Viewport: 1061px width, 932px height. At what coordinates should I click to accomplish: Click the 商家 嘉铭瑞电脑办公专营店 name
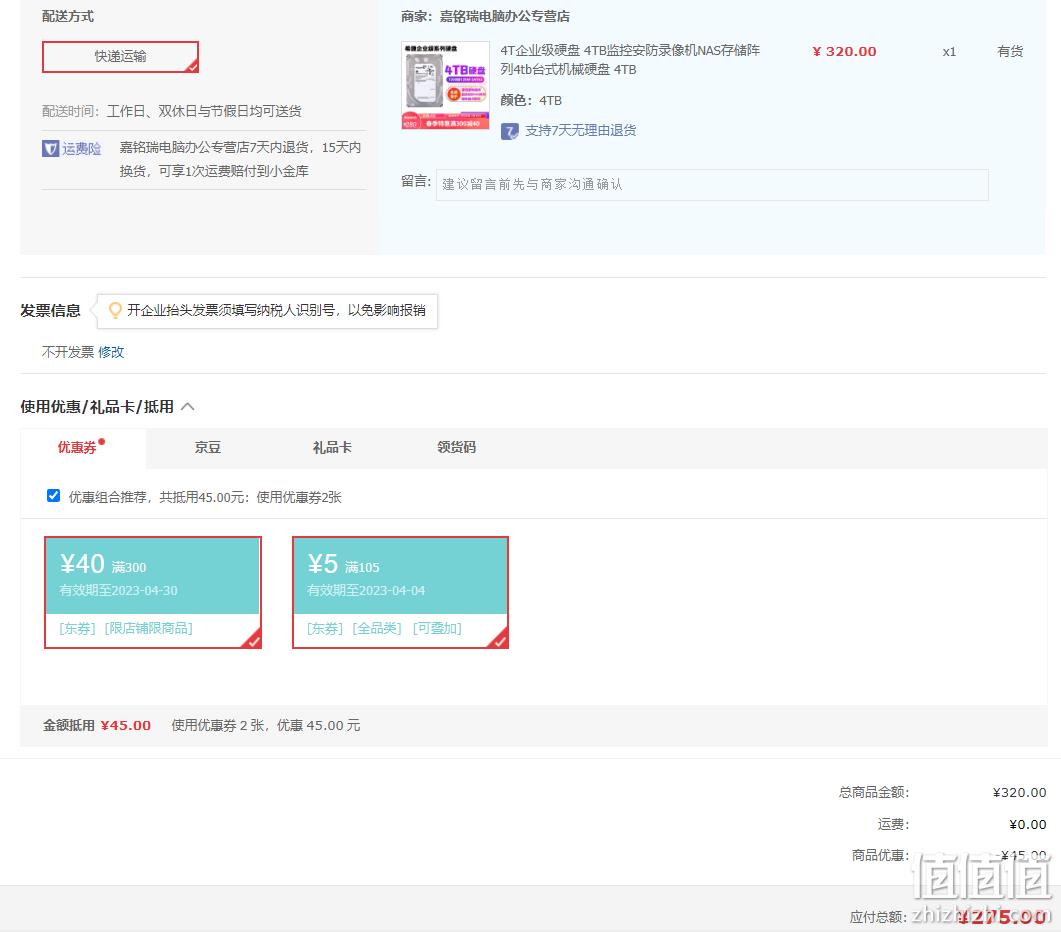pyautogui.click(x=505, y=16)
